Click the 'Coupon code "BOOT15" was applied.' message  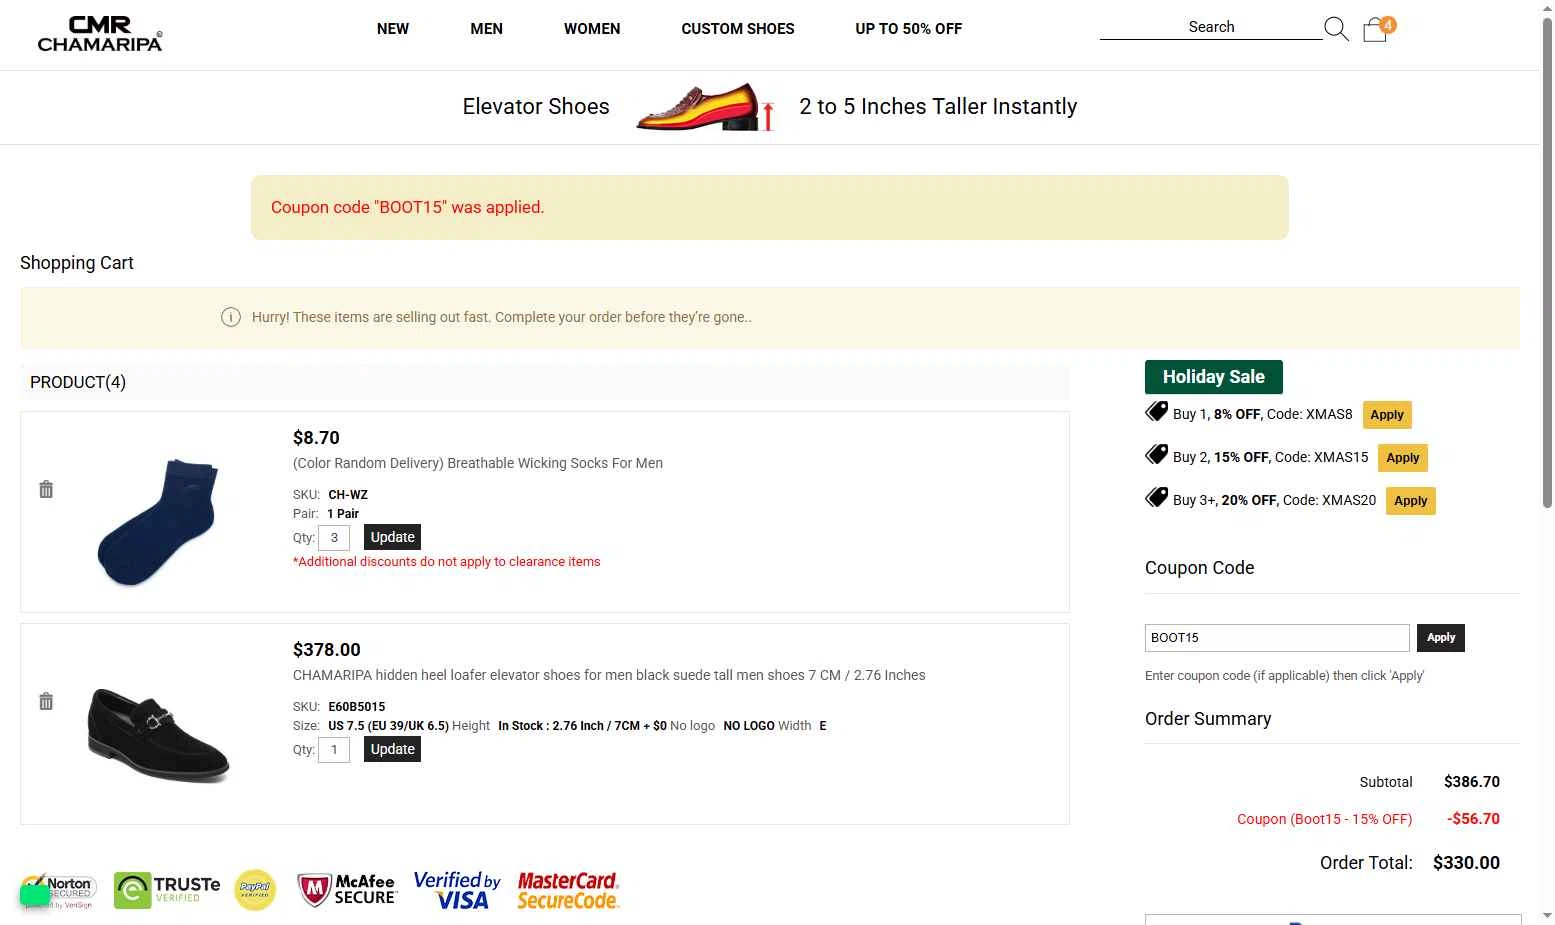pyautogui.click(x=408, y=208)
